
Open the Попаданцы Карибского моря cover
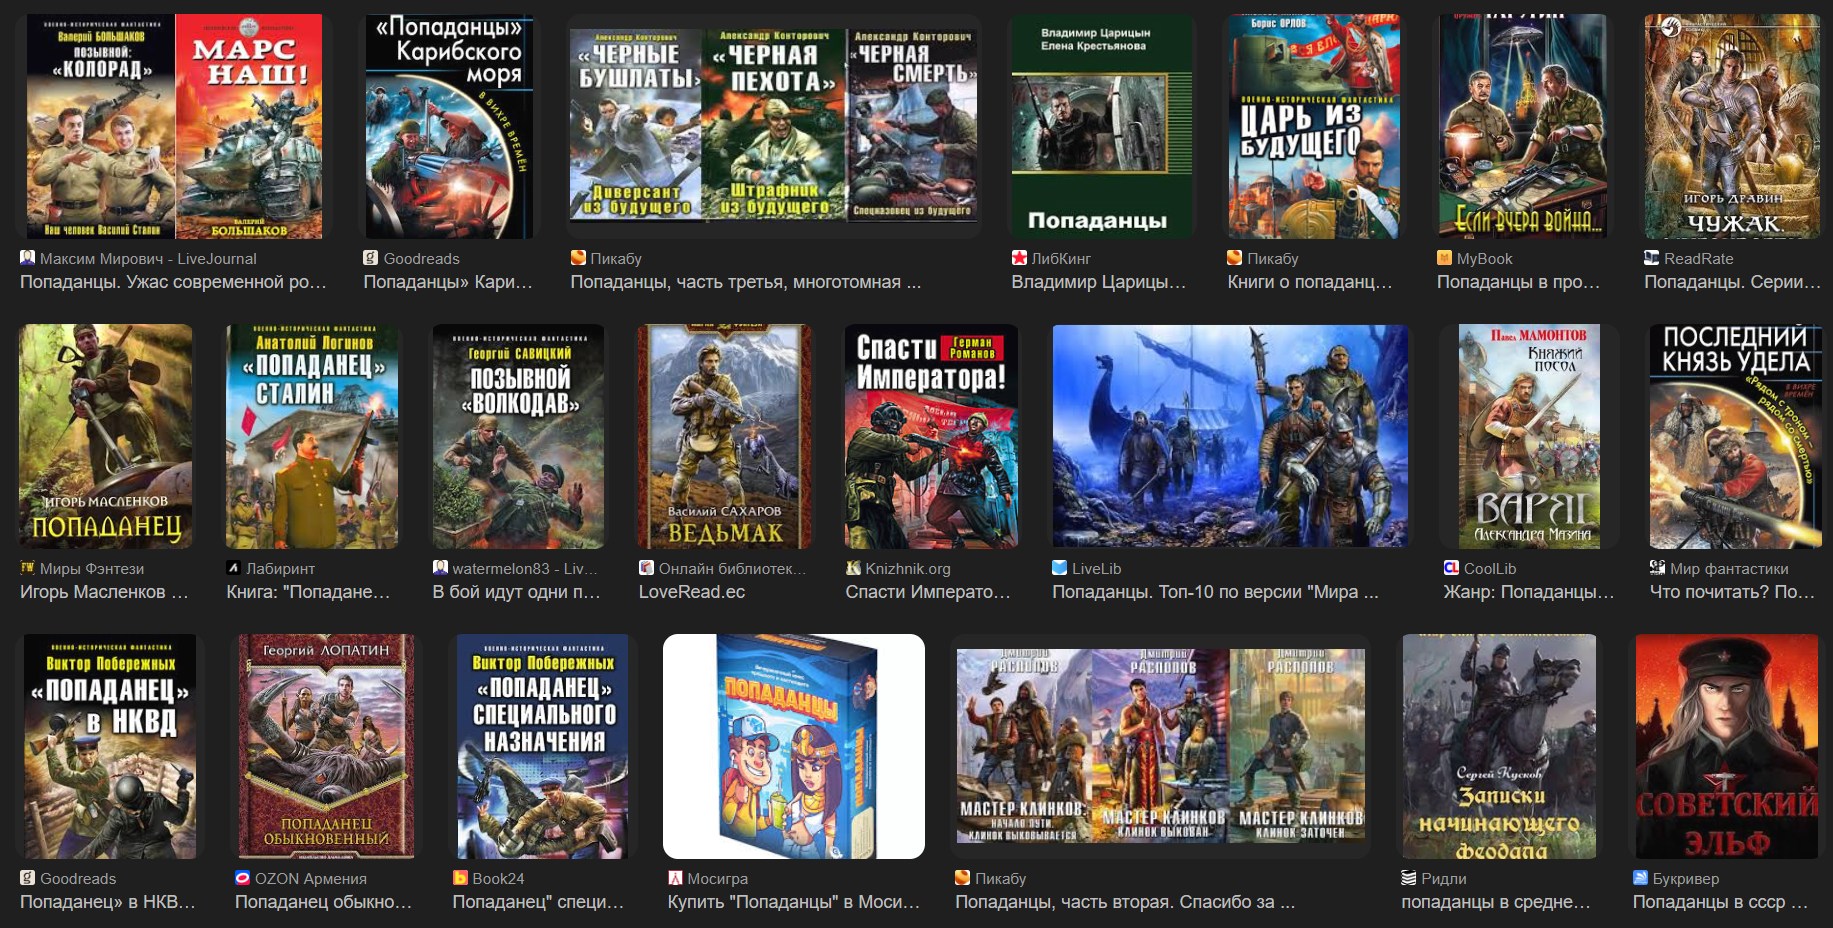coord(449,126)
